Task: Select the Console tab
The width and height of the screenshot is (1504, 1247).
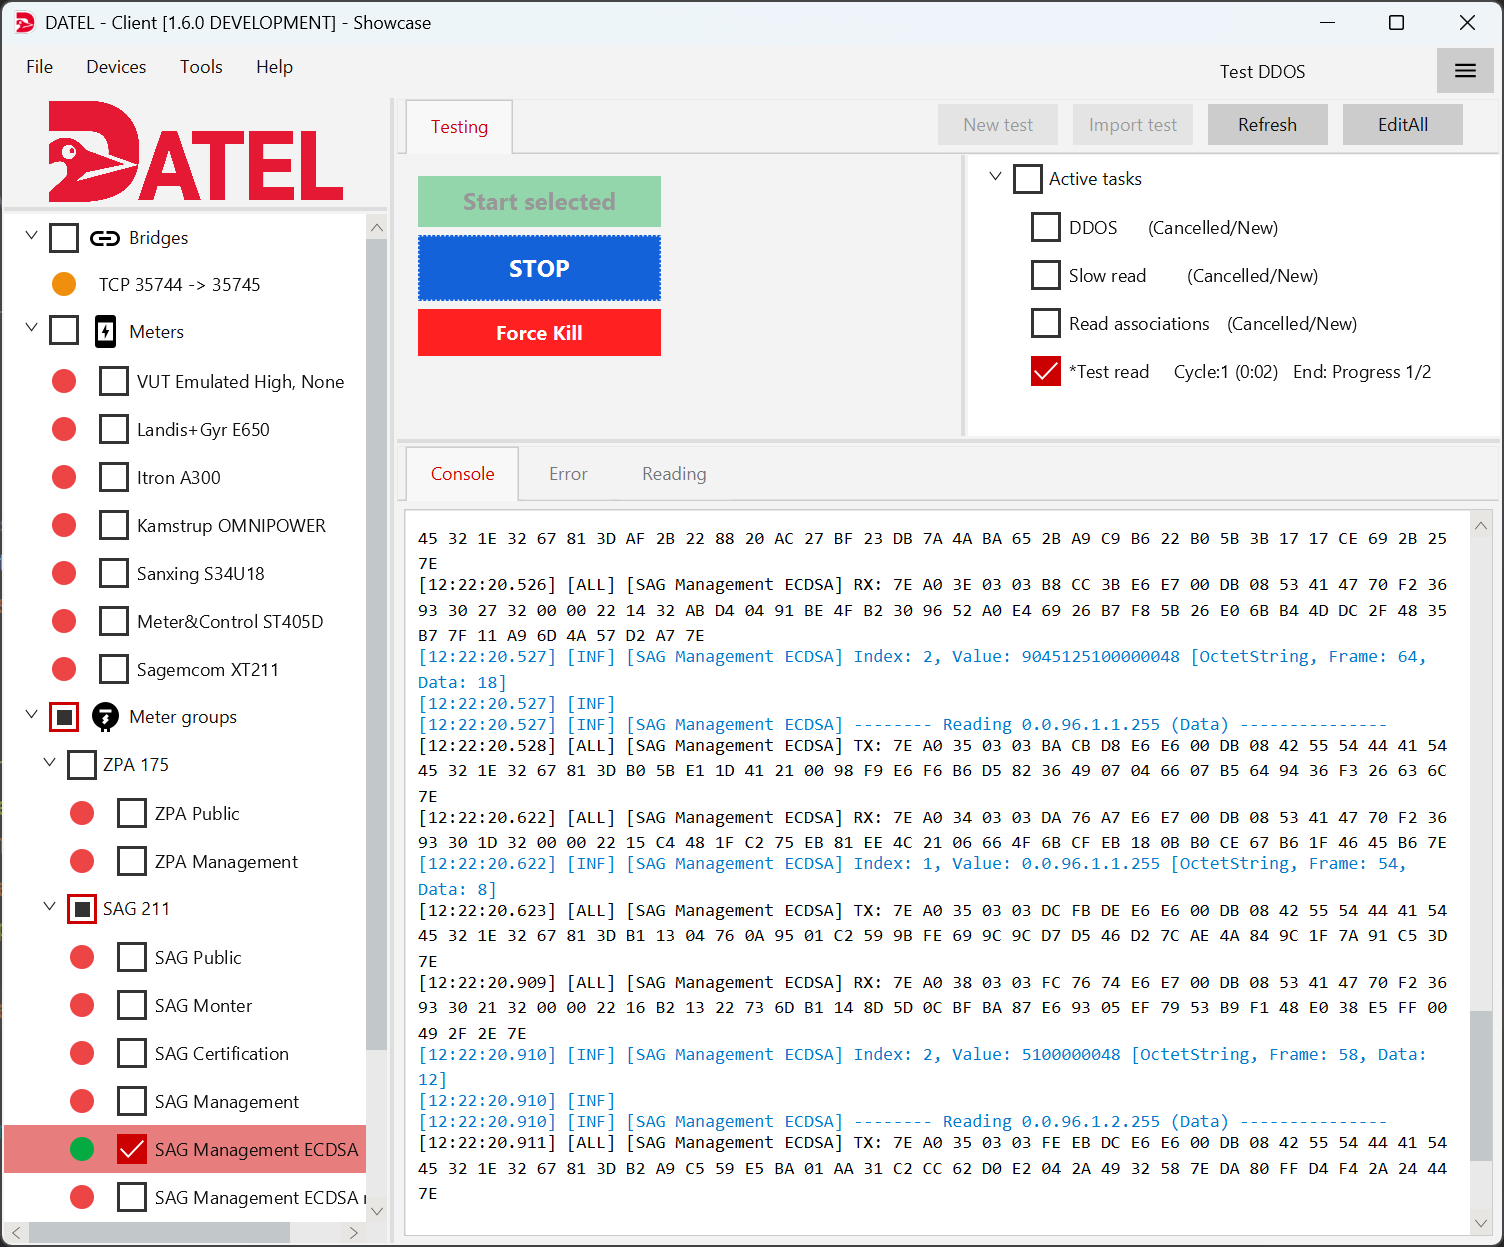Action: click(462, 474)
